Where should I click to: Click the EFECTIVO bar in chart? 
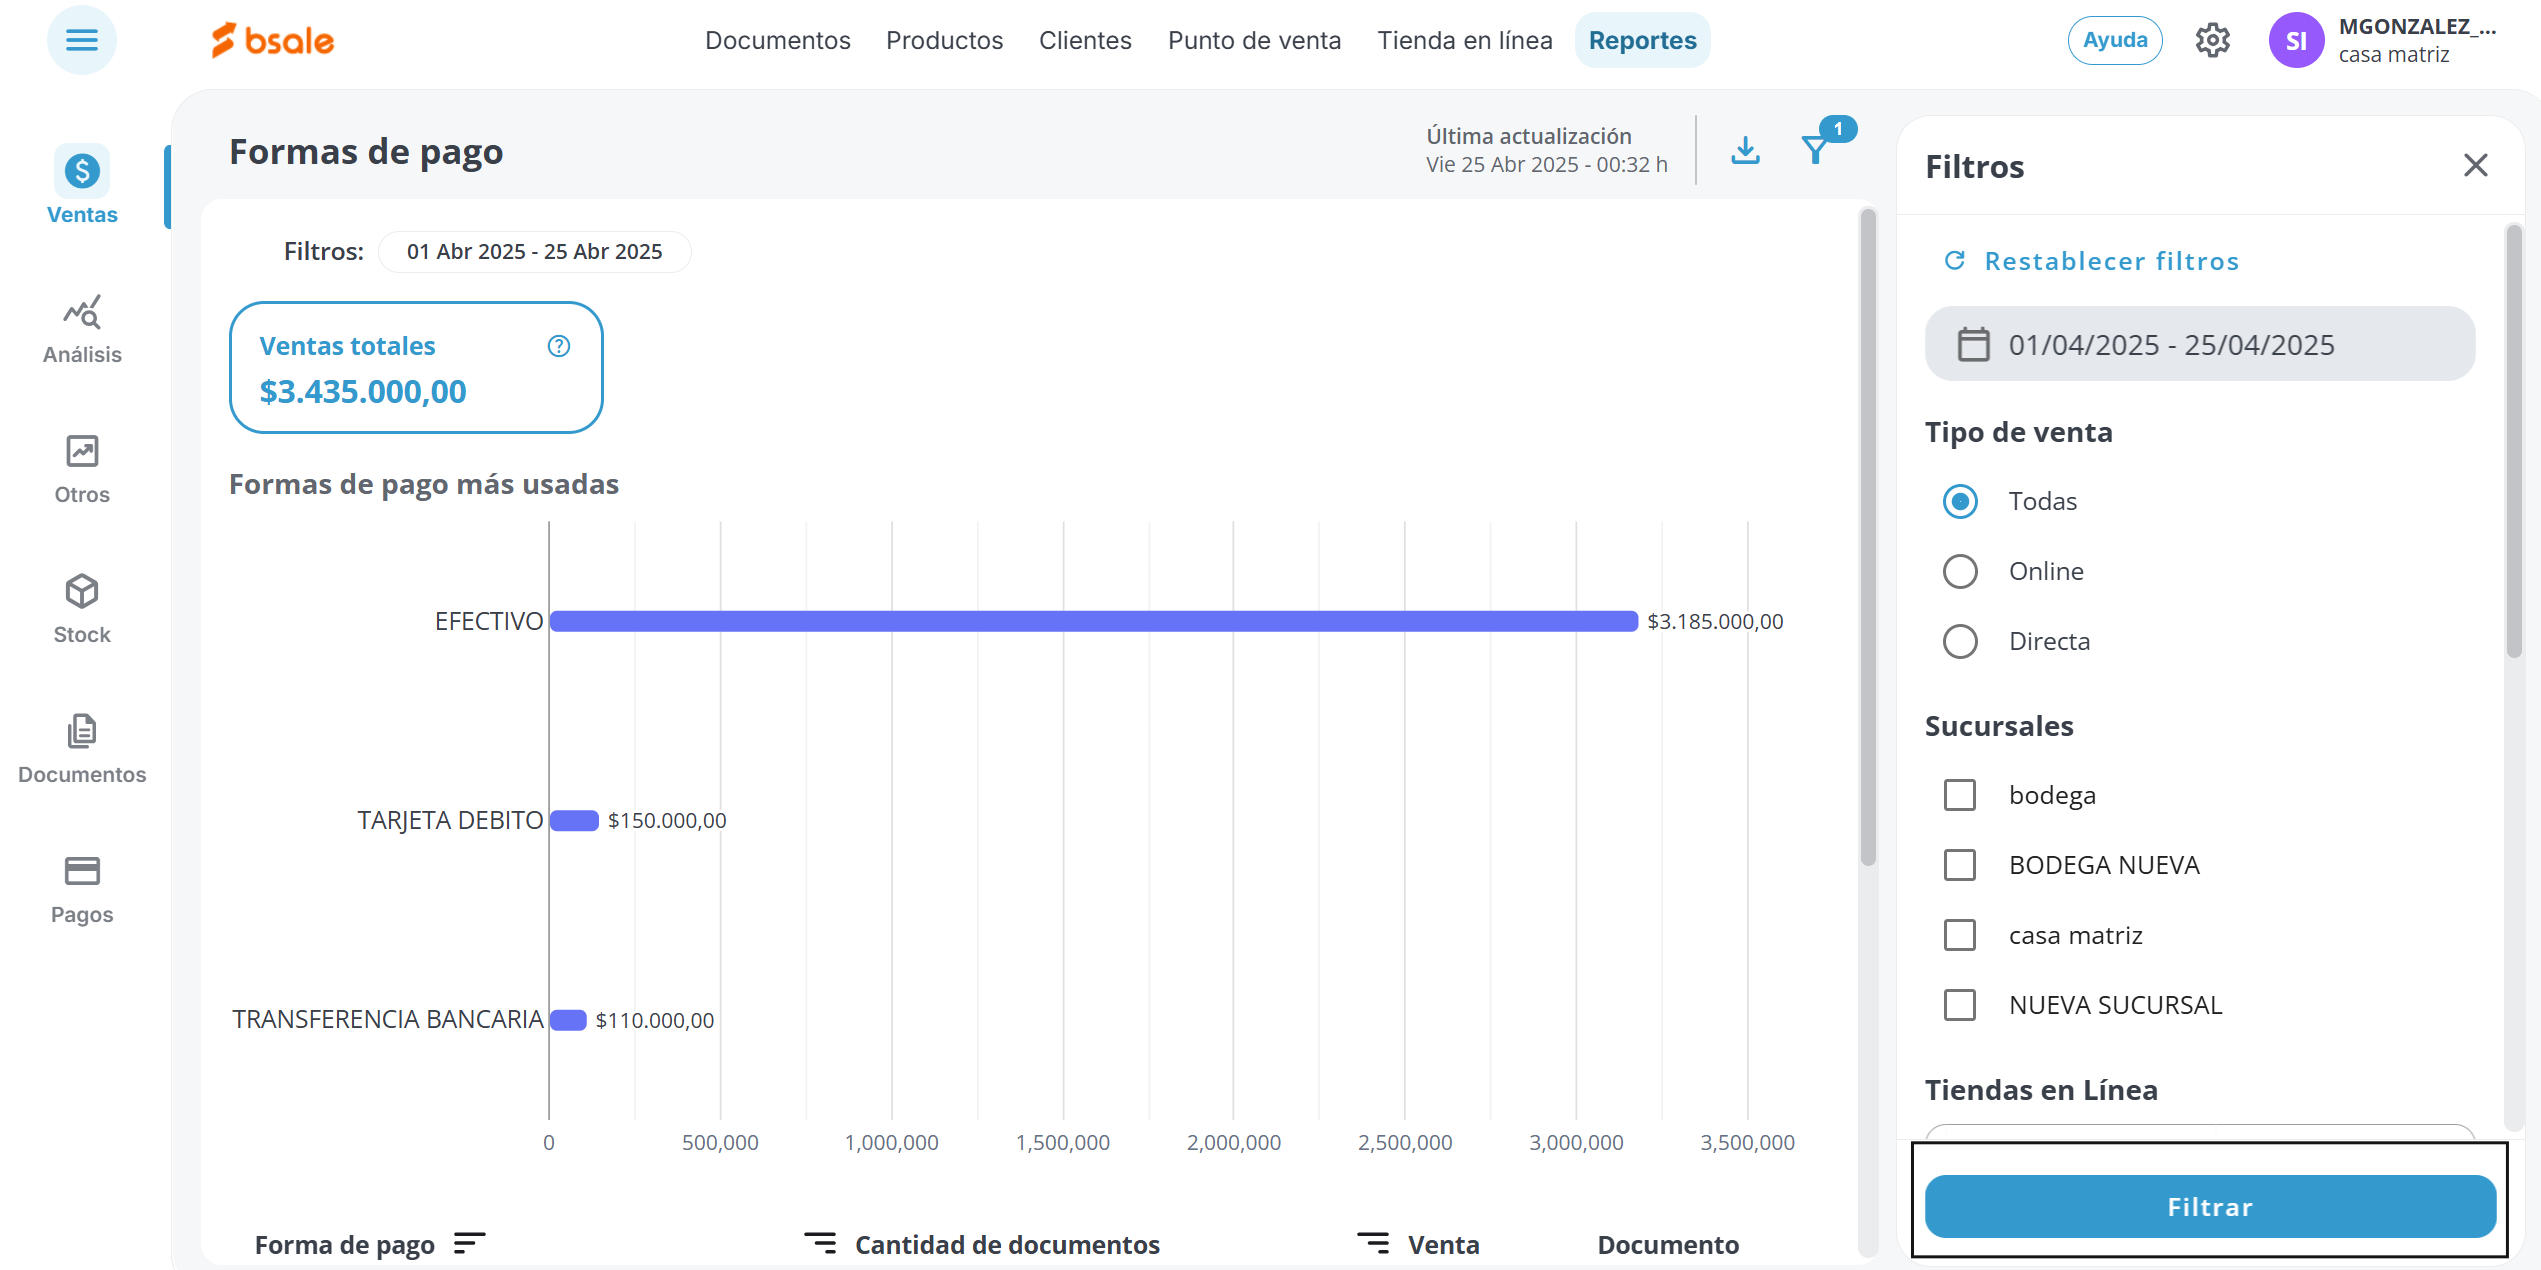click(1093, 621)
